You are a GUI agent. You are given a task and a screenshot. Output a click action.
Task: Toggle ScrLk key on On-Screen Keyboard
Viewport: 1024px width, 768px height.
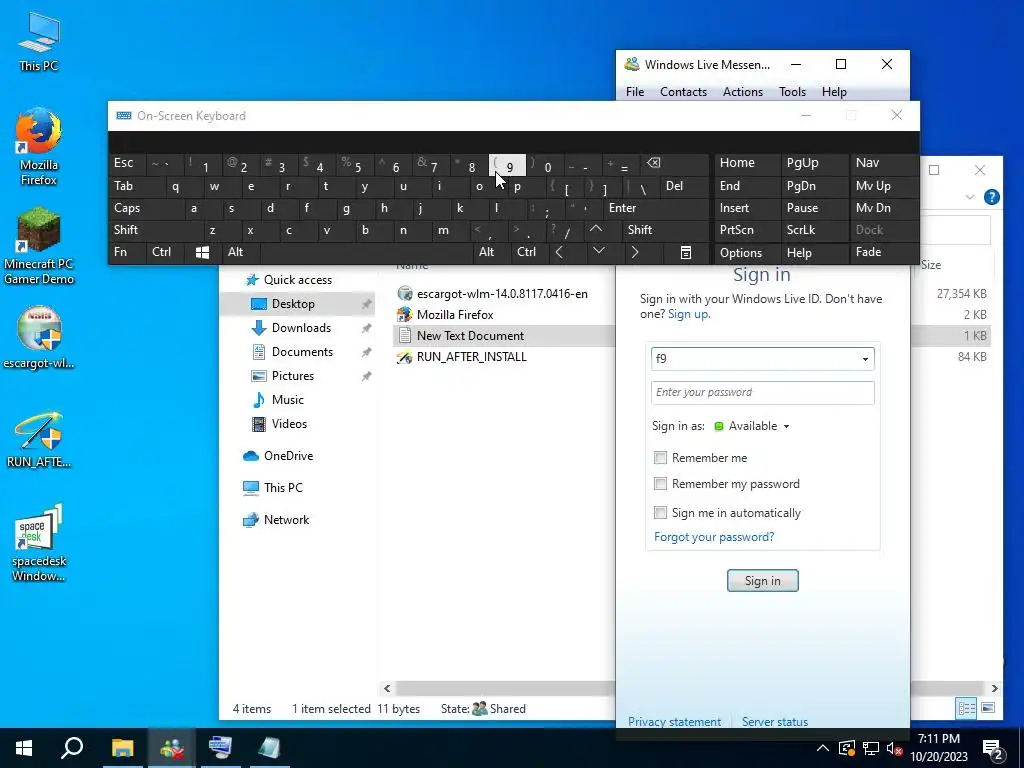[x=801, y=230]
